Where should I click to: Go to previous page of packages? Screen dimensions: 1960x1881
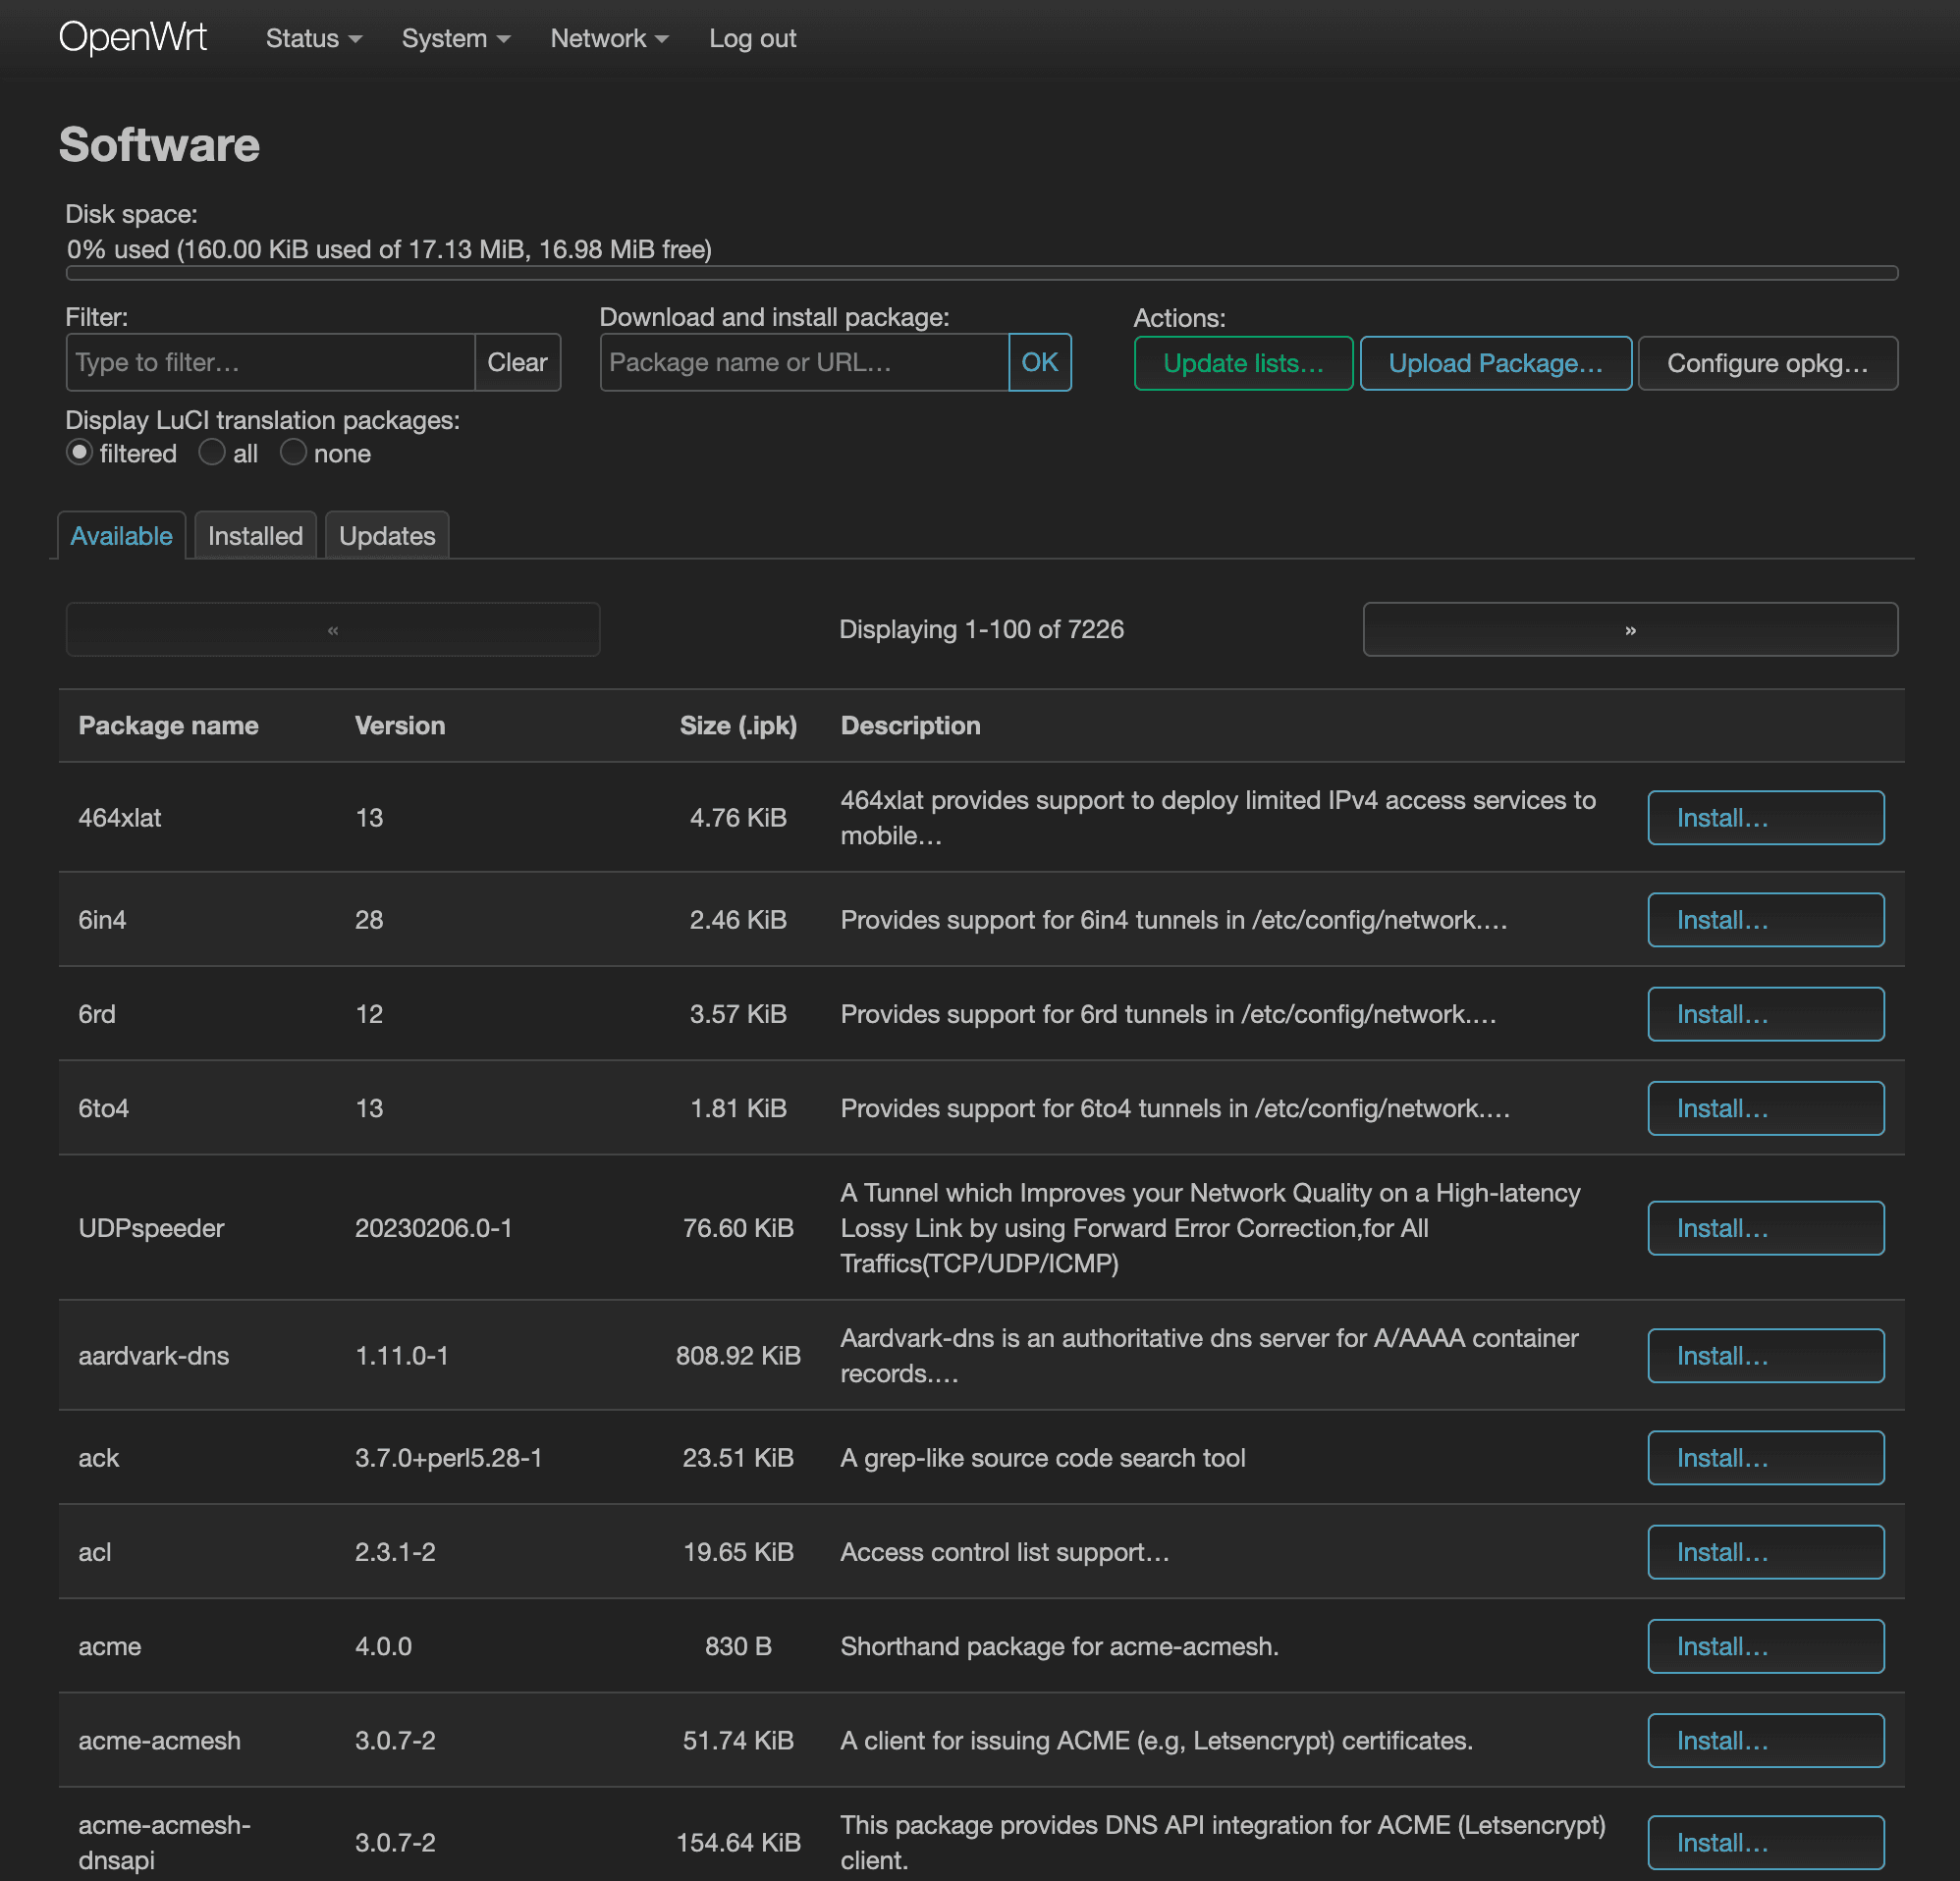coord(333,629)
